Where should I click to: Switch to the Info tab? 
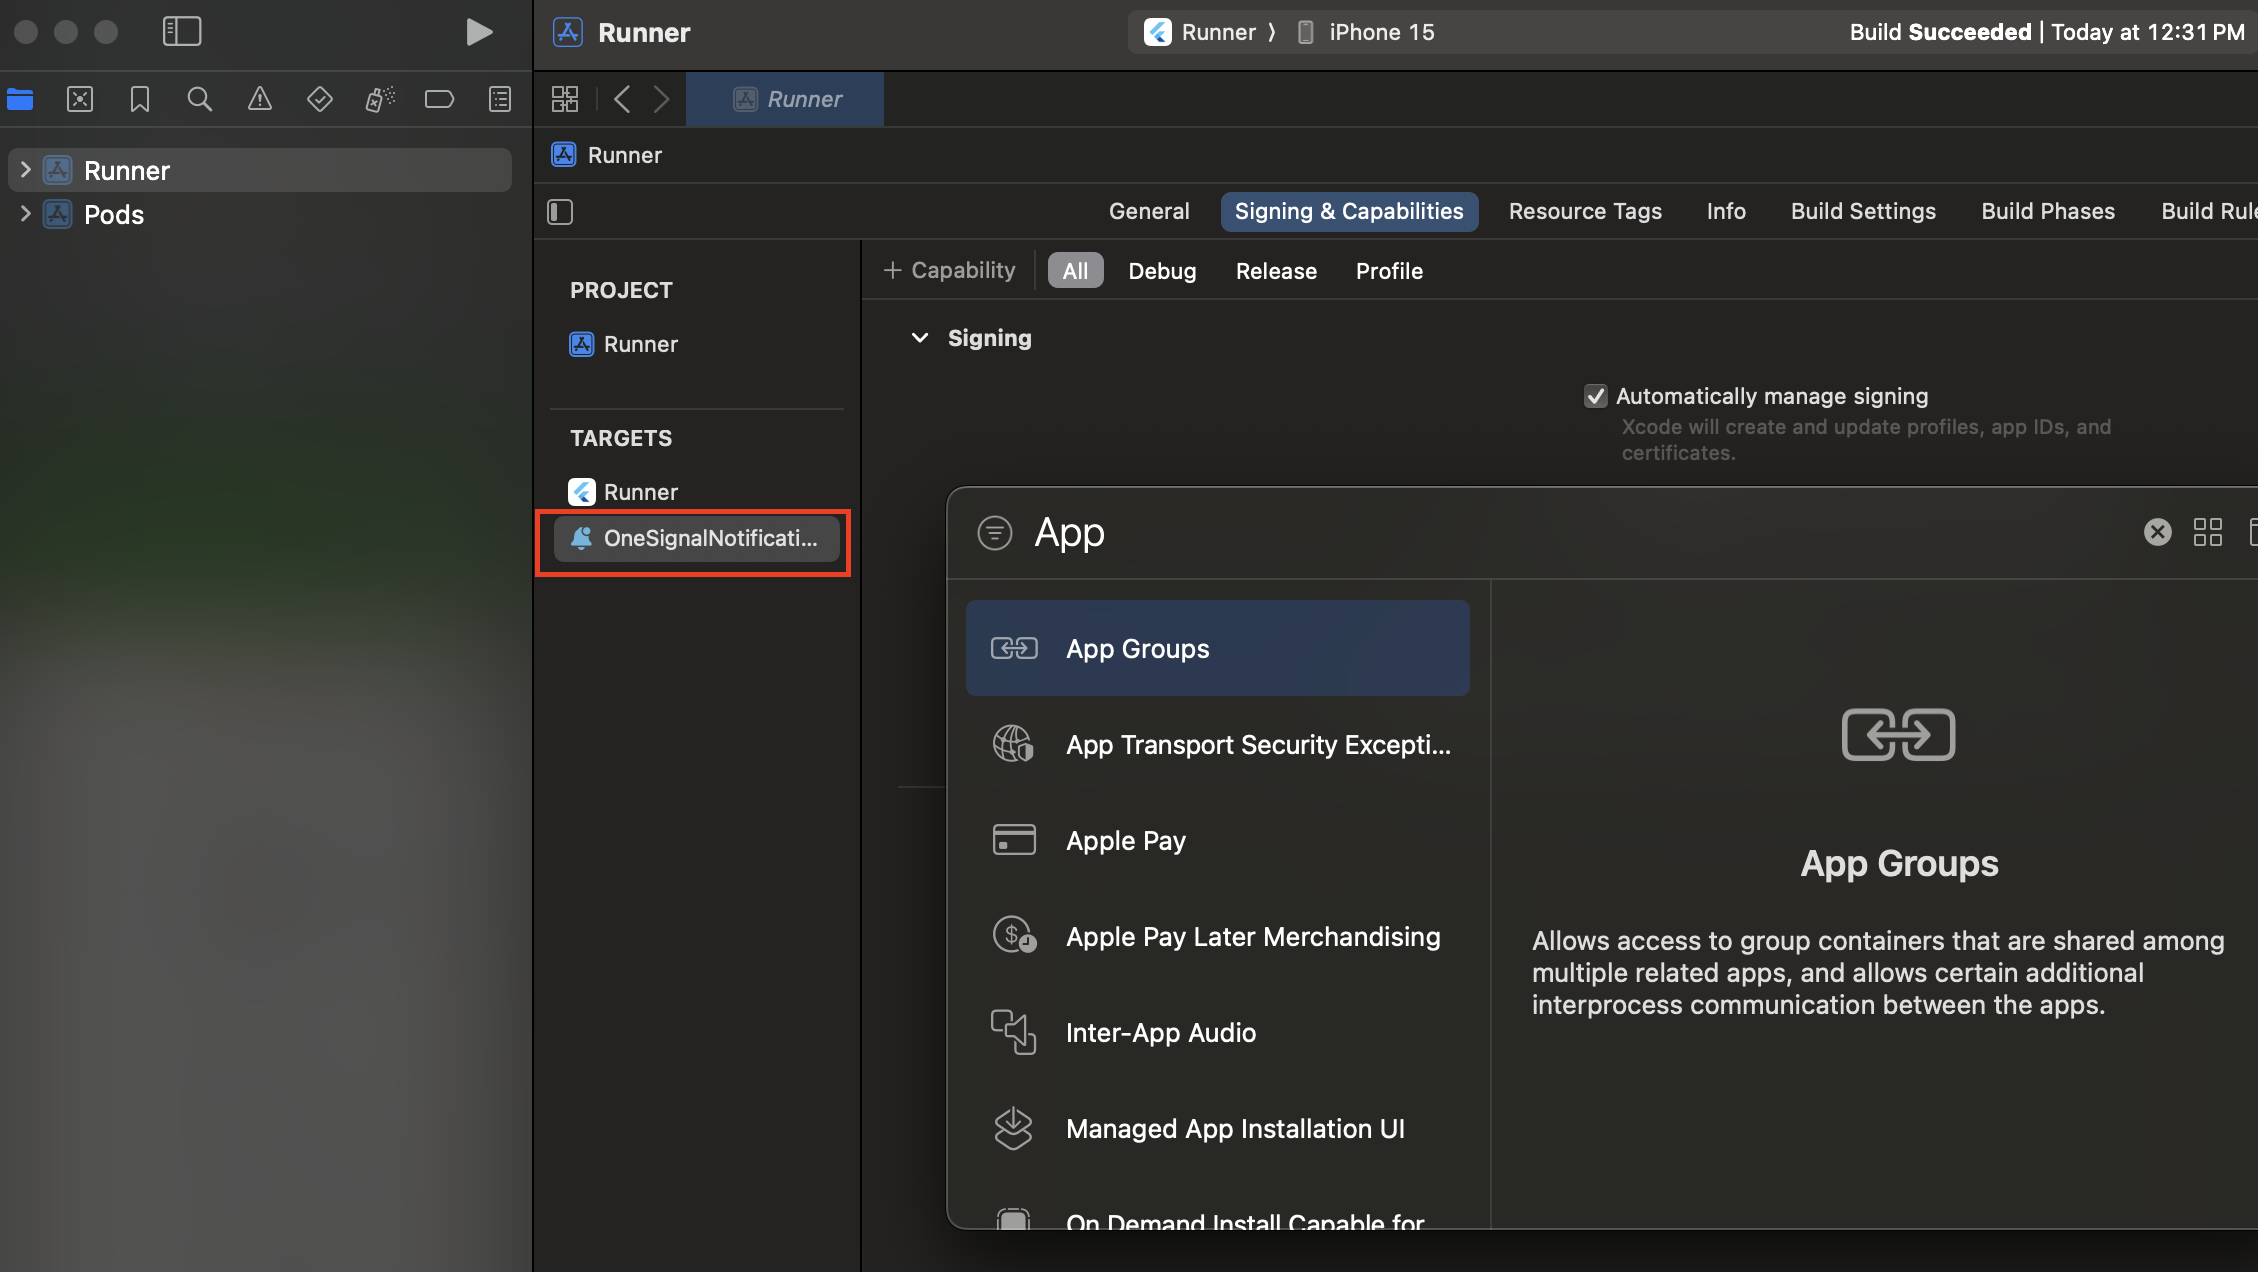point(1726,211)
